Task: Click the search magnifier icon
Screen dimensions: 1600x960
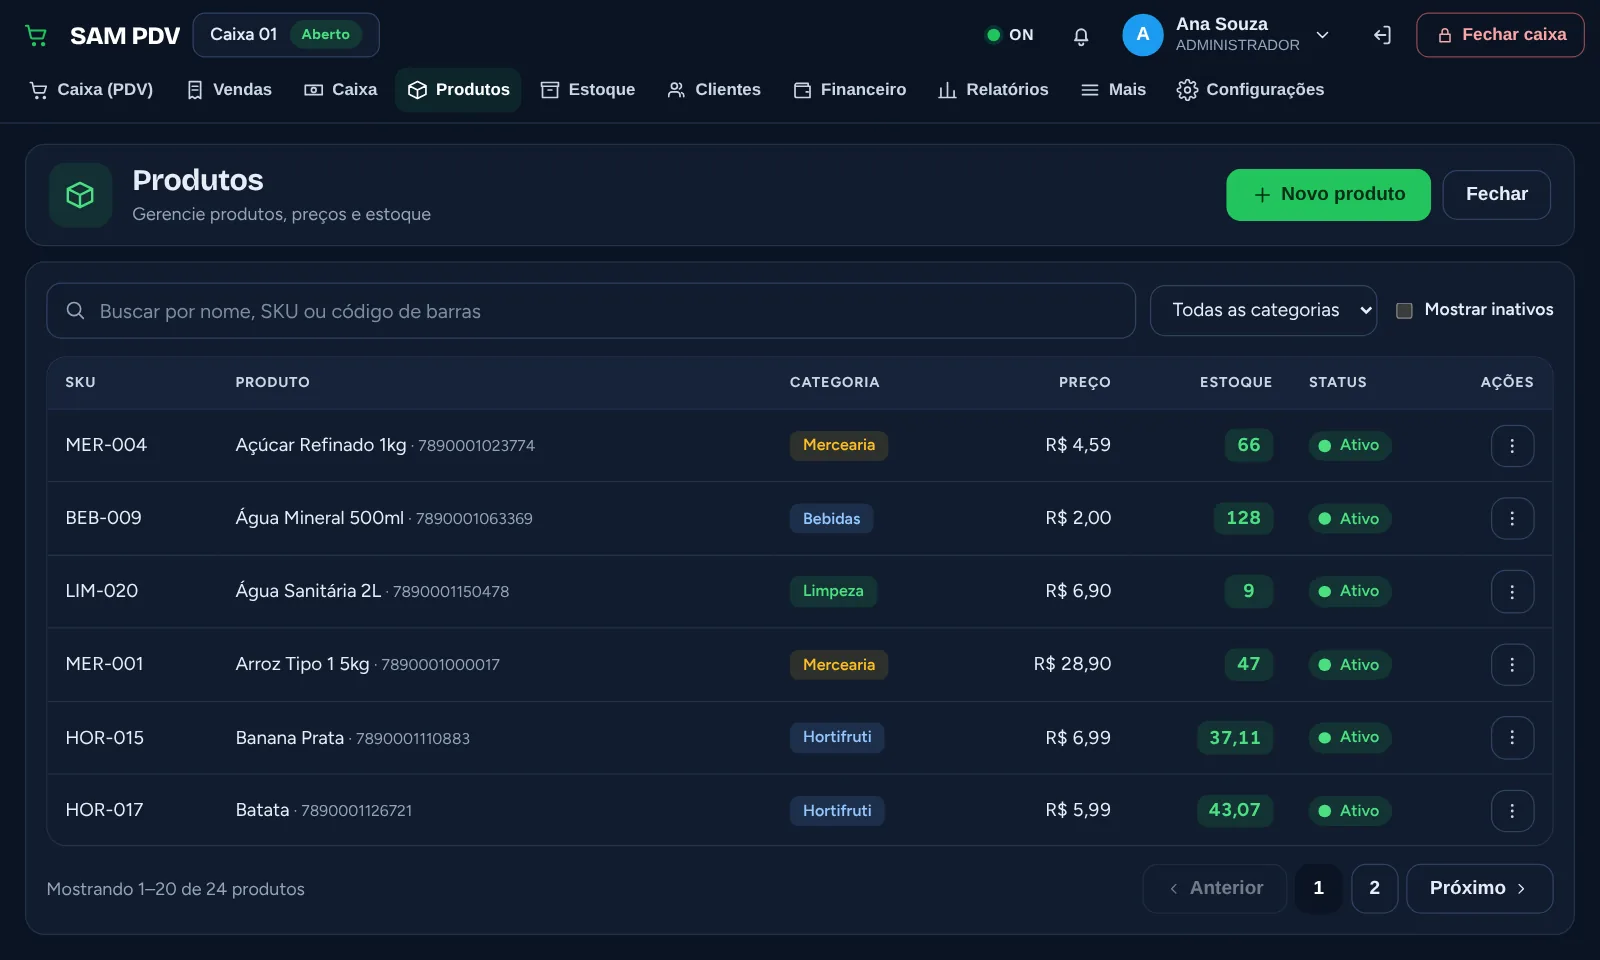Action: (75, 311)
